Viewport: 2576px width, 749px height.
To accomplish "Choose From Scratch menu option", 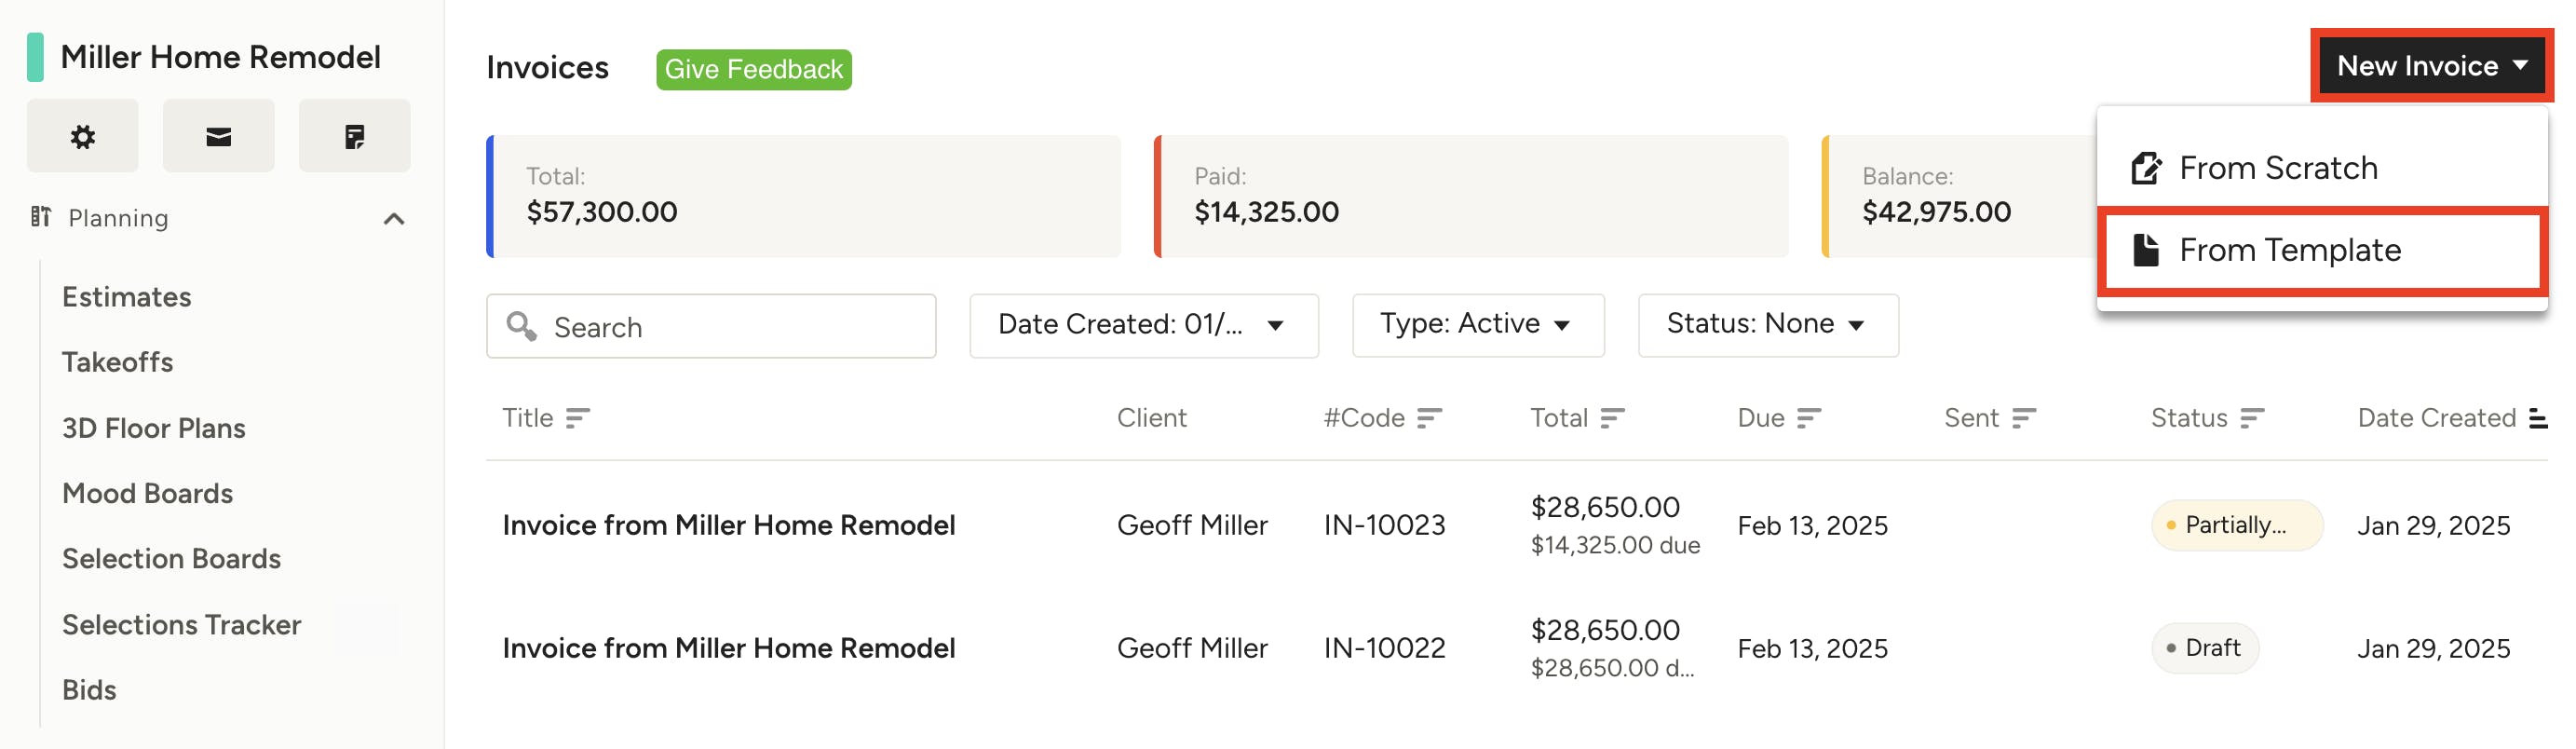I will [2321, 168].
